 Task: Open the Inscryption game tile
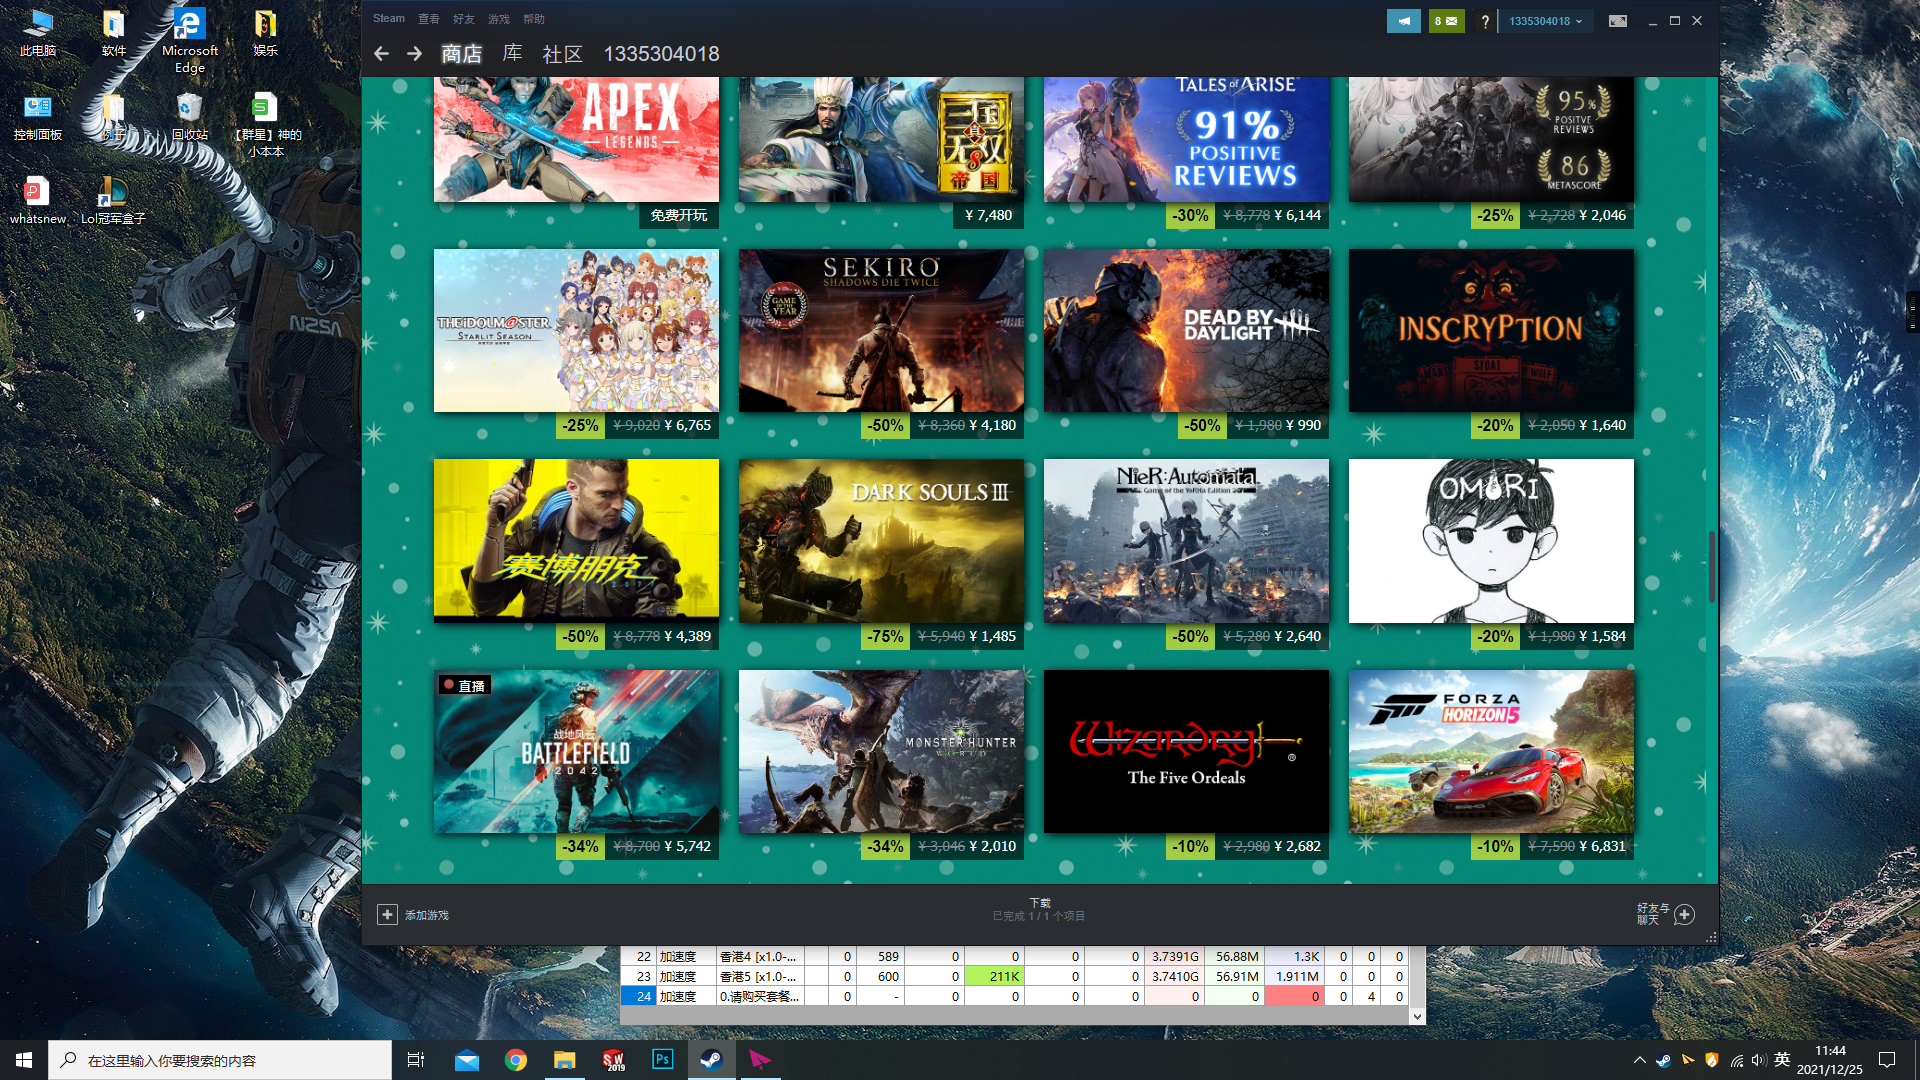point(1491,330)
